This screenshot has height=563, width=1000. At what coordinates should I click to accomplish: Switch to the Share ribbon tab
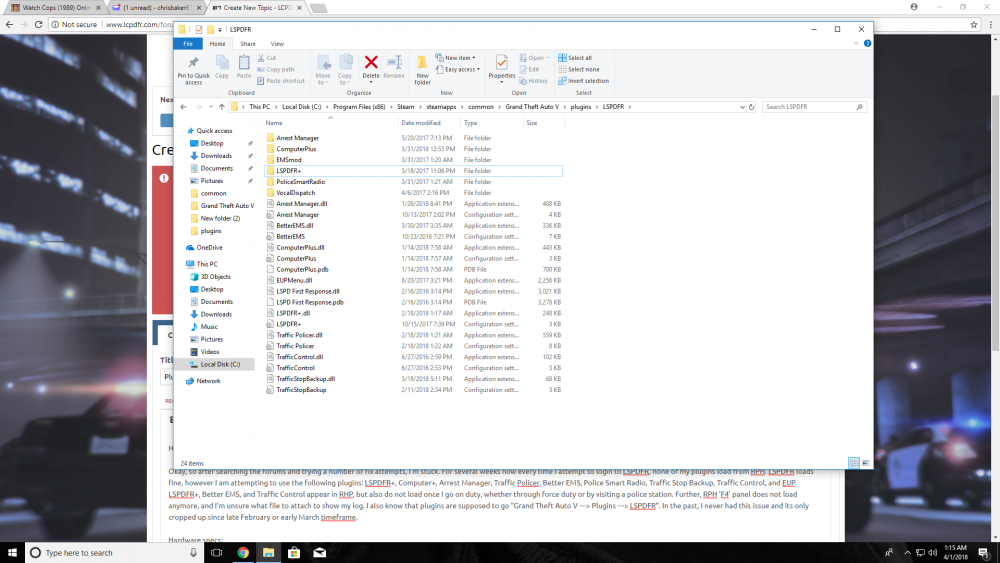(248, 43)
